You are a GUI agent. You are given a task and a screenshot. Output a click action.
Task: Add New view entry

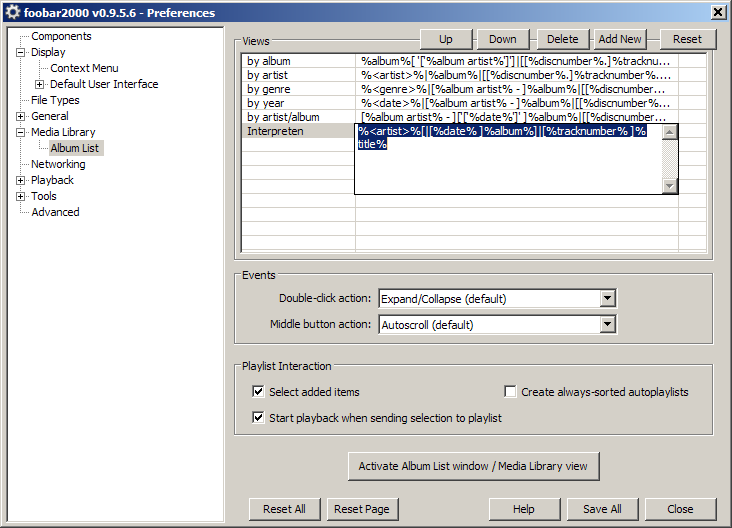pyautogui.click(x=620, y=39)
